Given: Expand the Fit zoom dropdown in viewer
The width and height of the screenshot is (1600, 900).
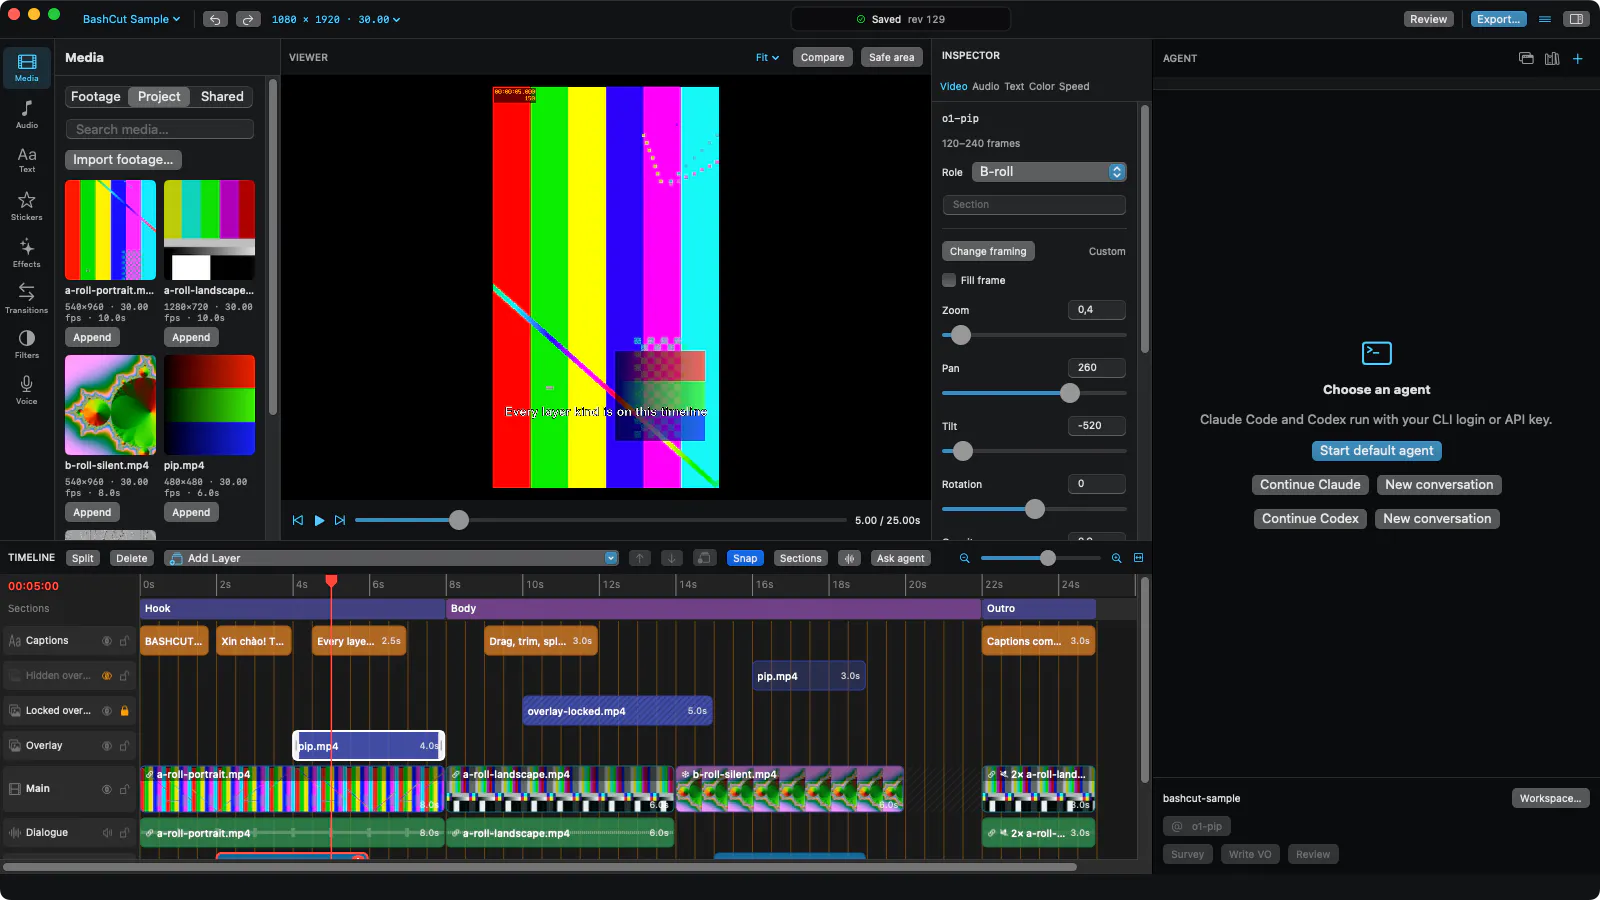Looking at the screenshot, I should (x=767, y=58).
